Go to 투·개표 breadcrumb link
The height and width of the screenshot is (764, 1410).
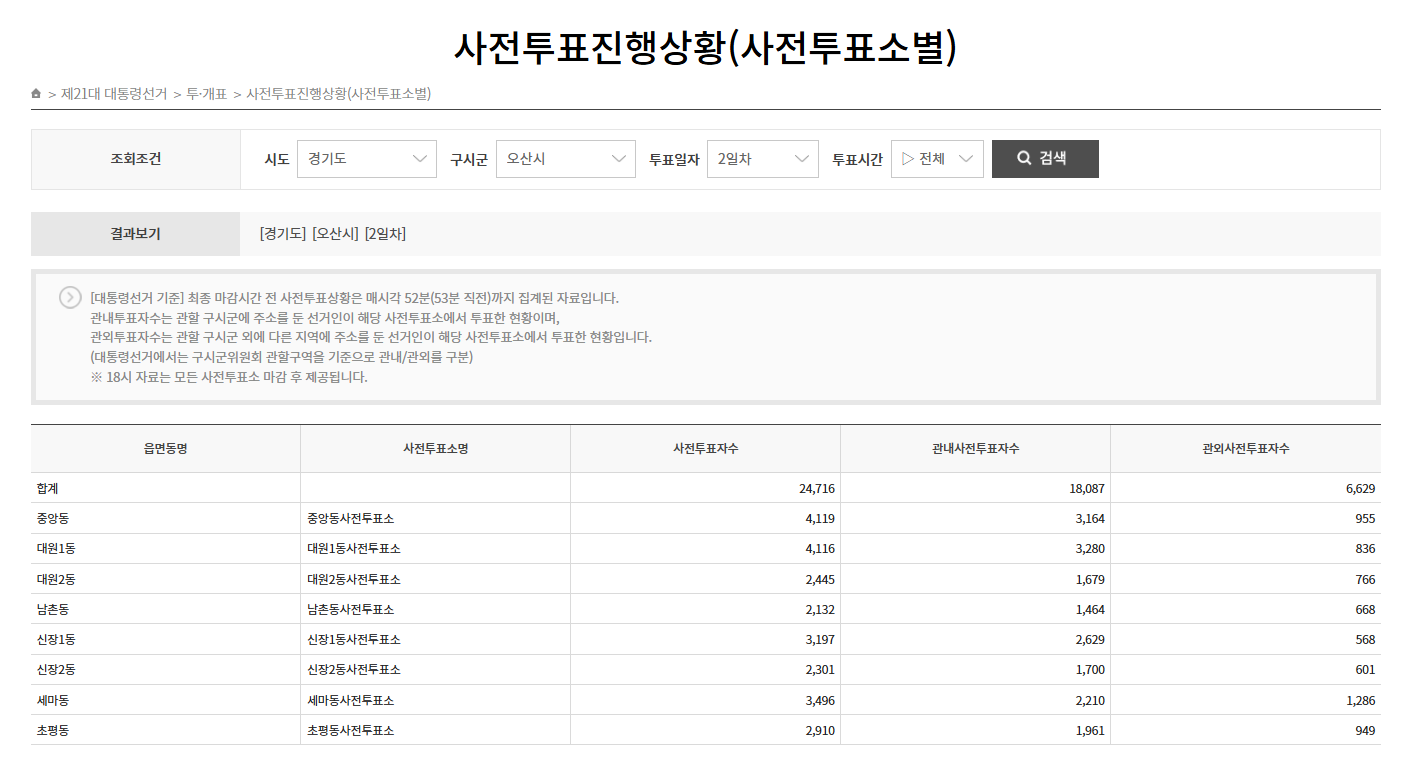pos(206,94)
